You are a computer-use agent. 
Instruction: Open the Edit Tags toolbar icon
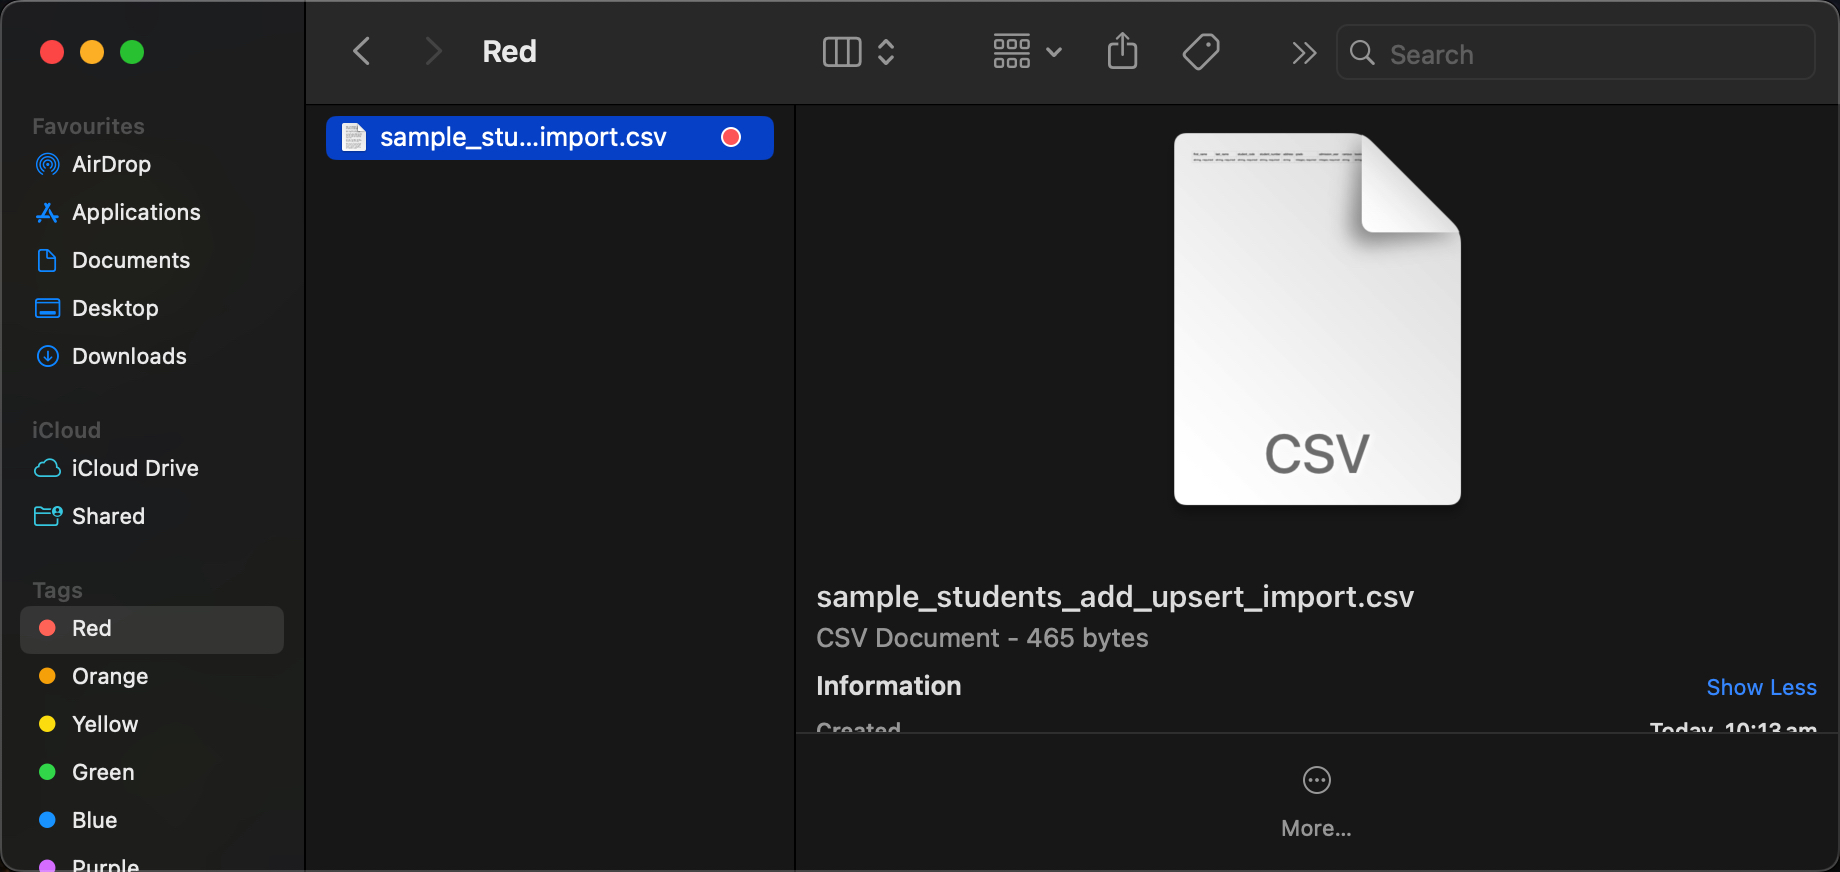(x=1200, y=52)
